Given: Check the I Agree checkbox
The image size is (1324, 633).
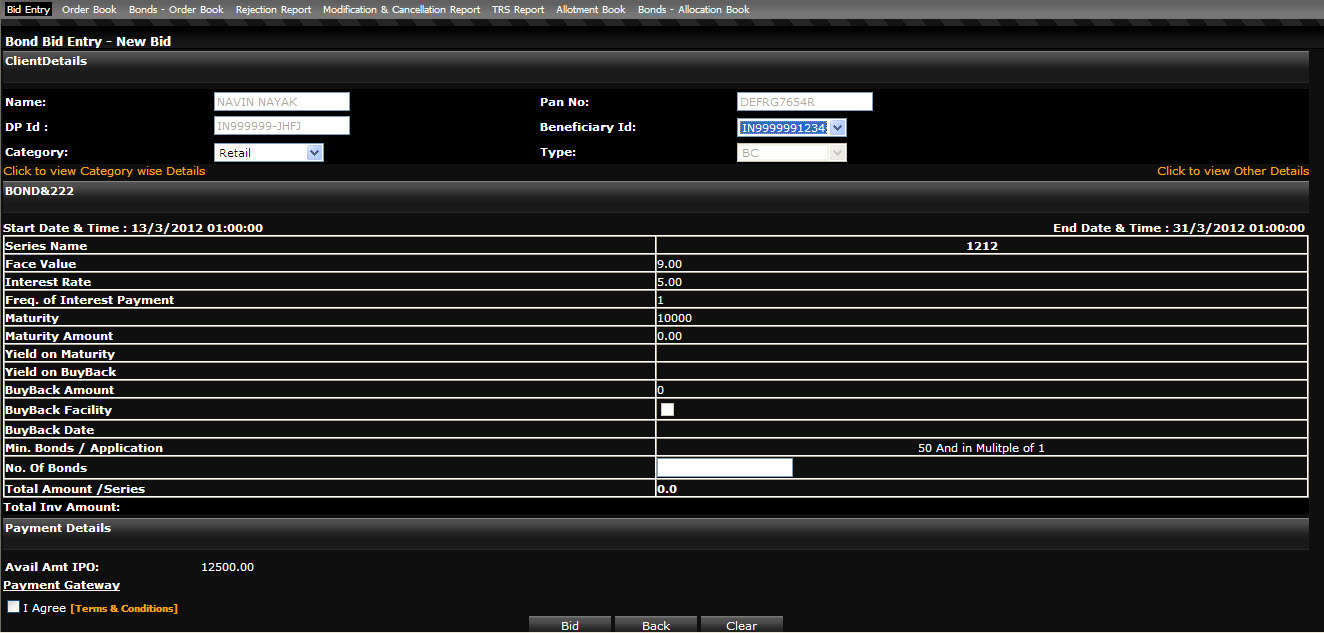Looking at the screenshot, I should (13, 607).
